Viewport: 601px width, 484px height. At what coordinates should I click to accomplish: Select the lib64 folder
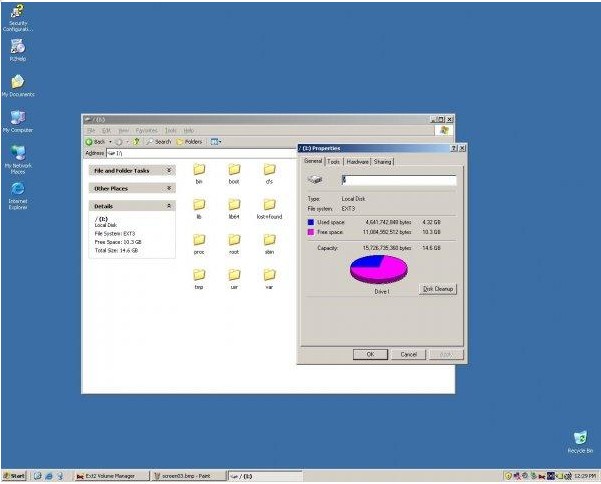[x=234, y=208]
